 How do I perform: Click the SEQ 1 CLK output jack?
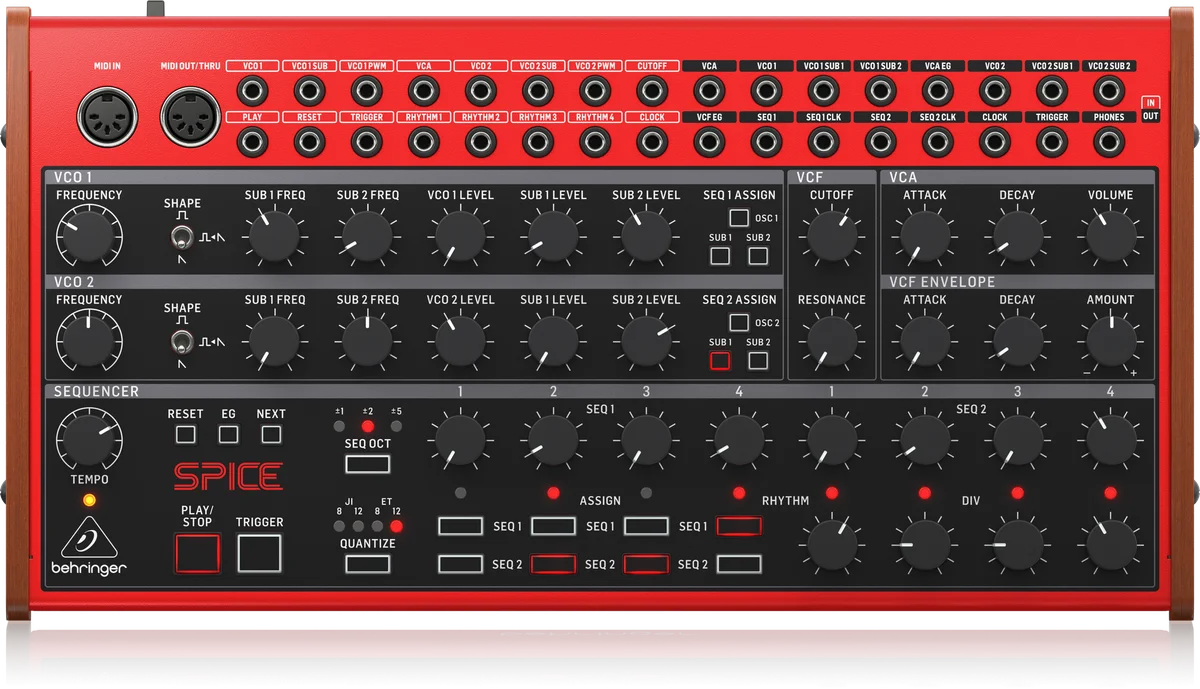pyautogui.click(x=823, y=142)
